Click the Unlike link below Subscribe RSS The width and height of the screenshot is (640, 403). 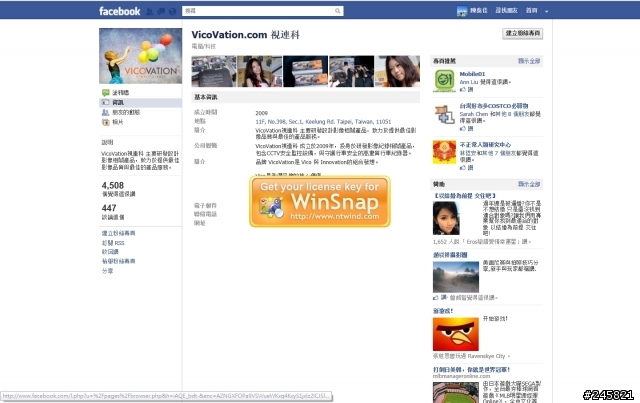[x=110, y=252]
